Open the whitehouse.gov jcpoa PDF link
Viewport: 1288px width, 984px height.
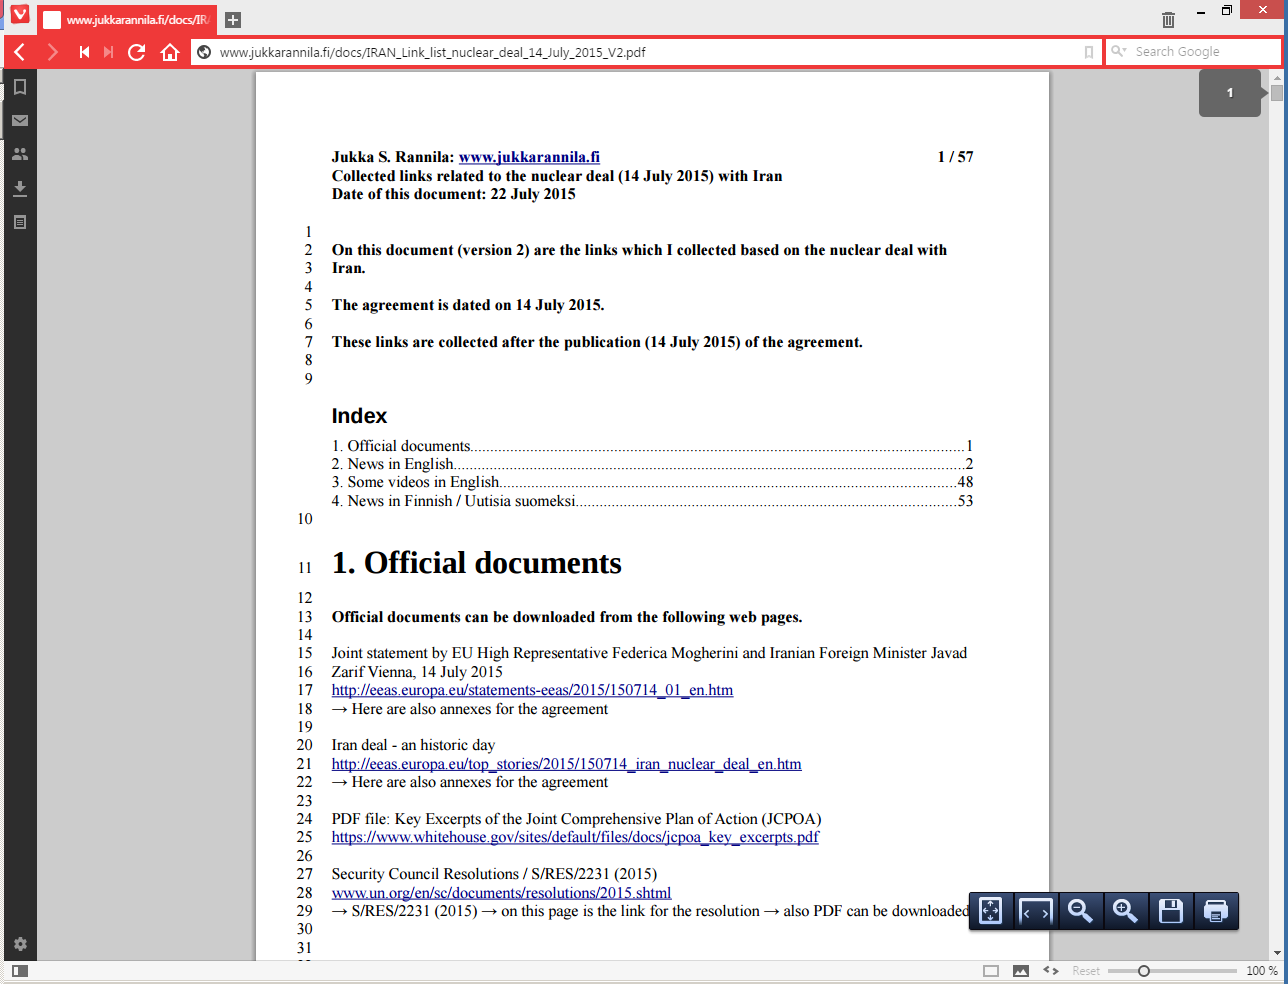575,837
